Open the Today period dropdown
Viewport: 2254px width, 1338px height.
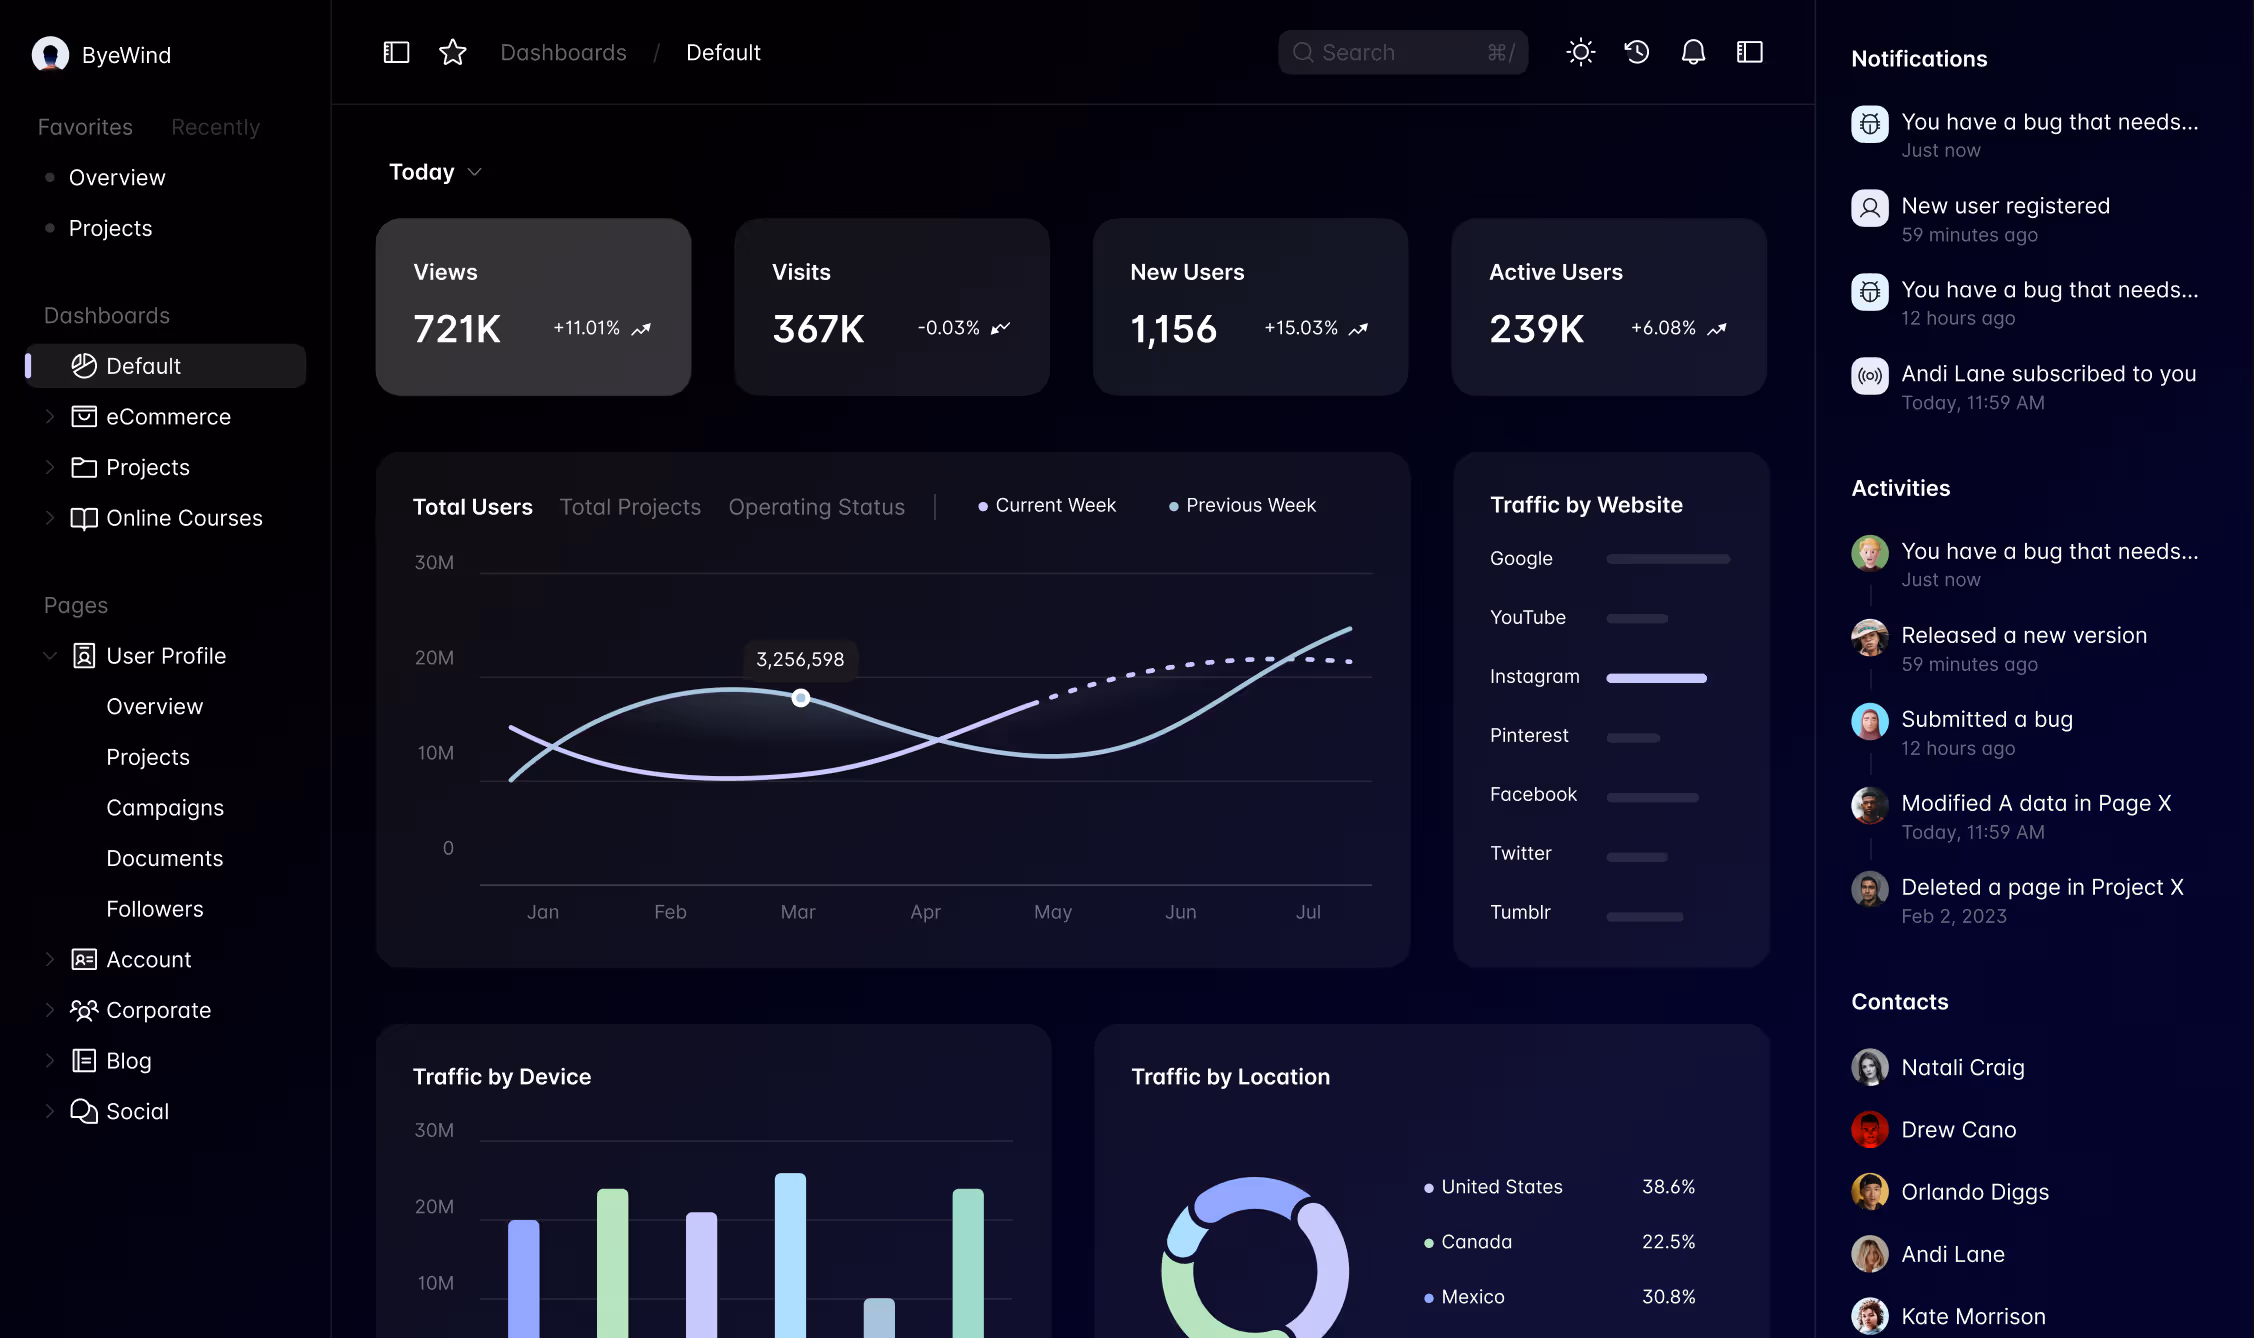(x=435, y=172)
